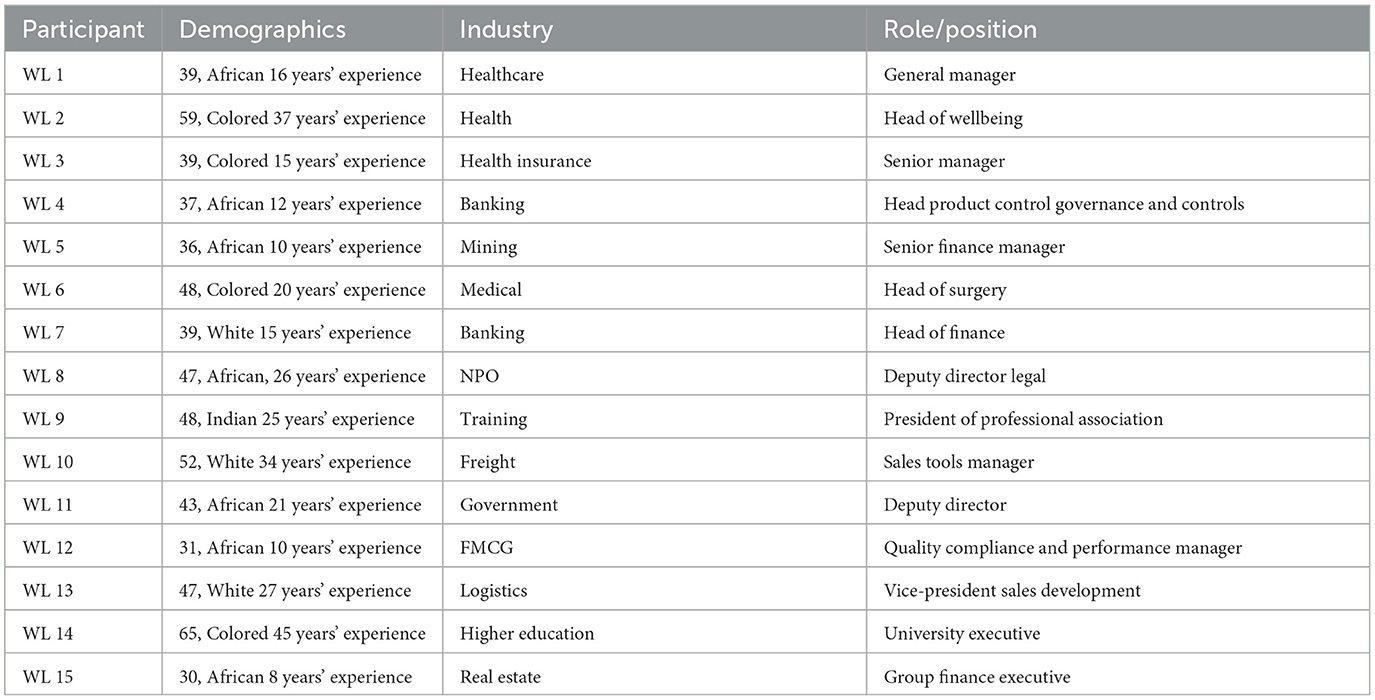The width and height of the screenshot is (1375, 700).
Task: Click the Health insurance industry cell
Action: tap(525, 161)
